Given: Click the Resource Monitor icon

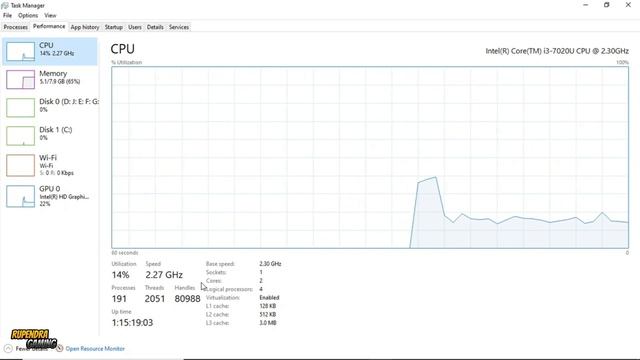Looking at the screenshot, I should [x=60, y=349].
